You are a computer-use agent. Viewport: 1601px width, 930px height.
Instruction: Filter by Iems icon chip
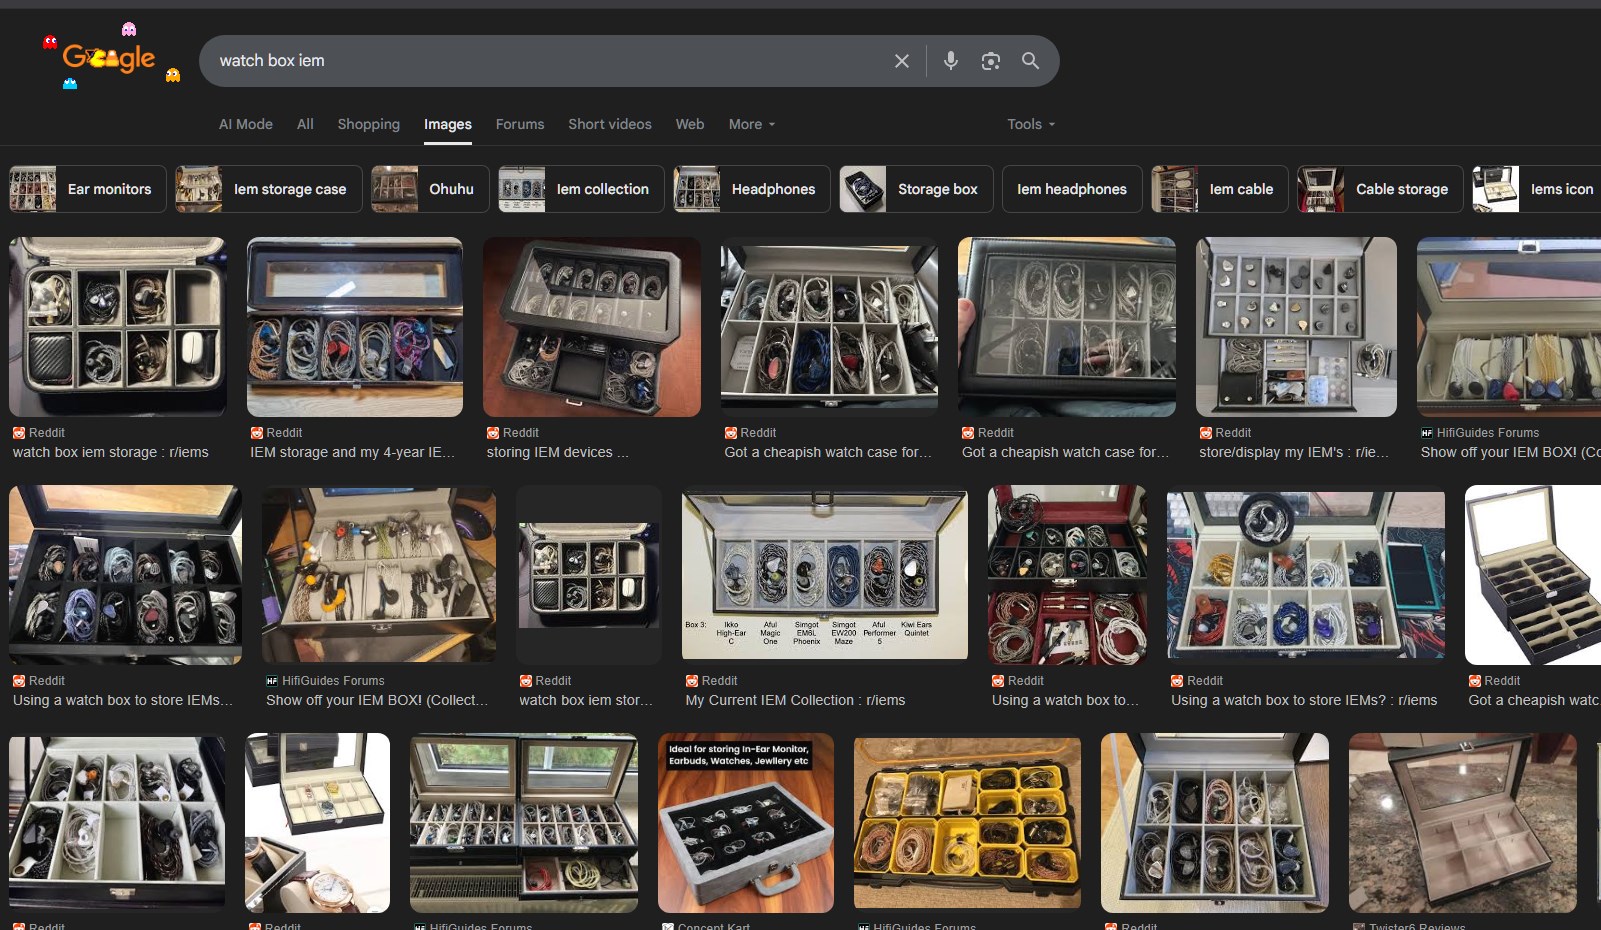click(x=1537, y=189)
